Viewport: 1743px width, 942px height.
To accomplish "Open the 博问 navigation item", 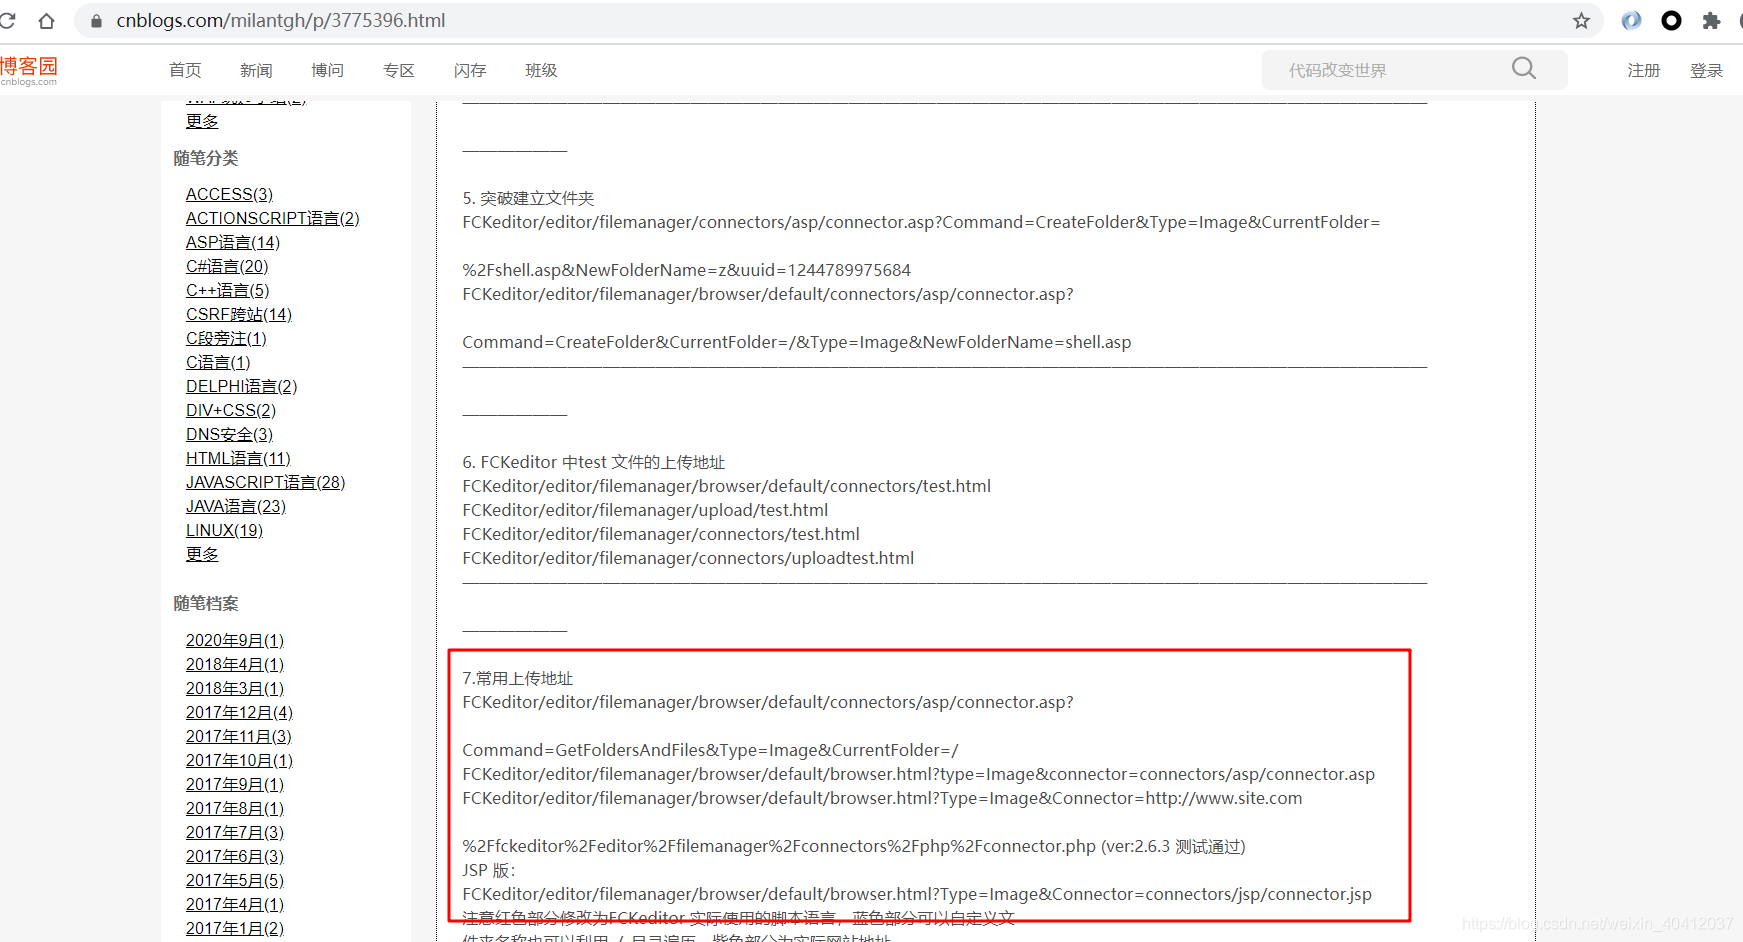I will tap(327, 70).
